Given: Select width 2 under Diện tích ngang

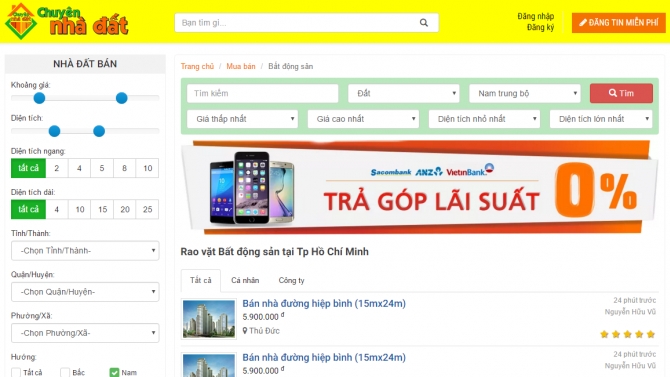Looking at the screenshot, I should point(57,168).
